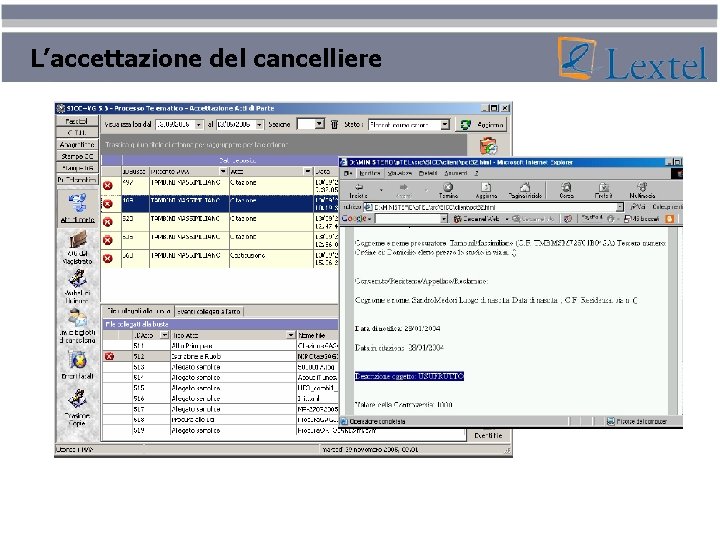
Task: Open the ID Atto column filter dropdown
Action: tap(165, 335)
